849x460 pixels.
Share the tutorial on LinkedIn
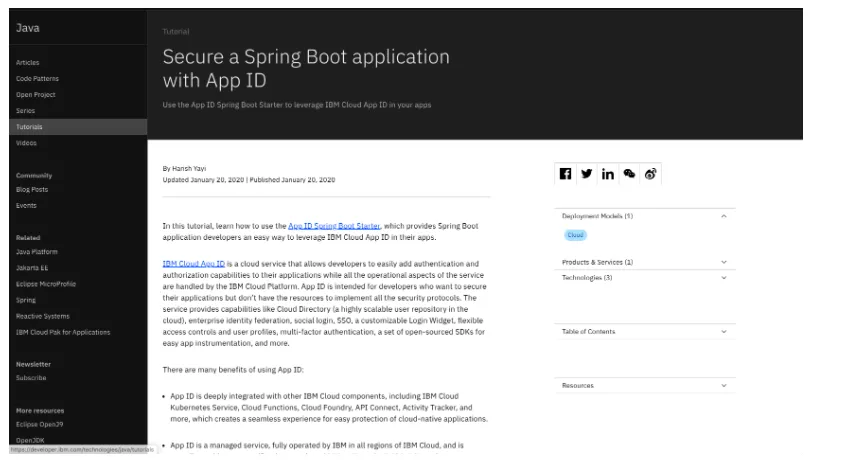pyautogui.click(x=608, y=174)
